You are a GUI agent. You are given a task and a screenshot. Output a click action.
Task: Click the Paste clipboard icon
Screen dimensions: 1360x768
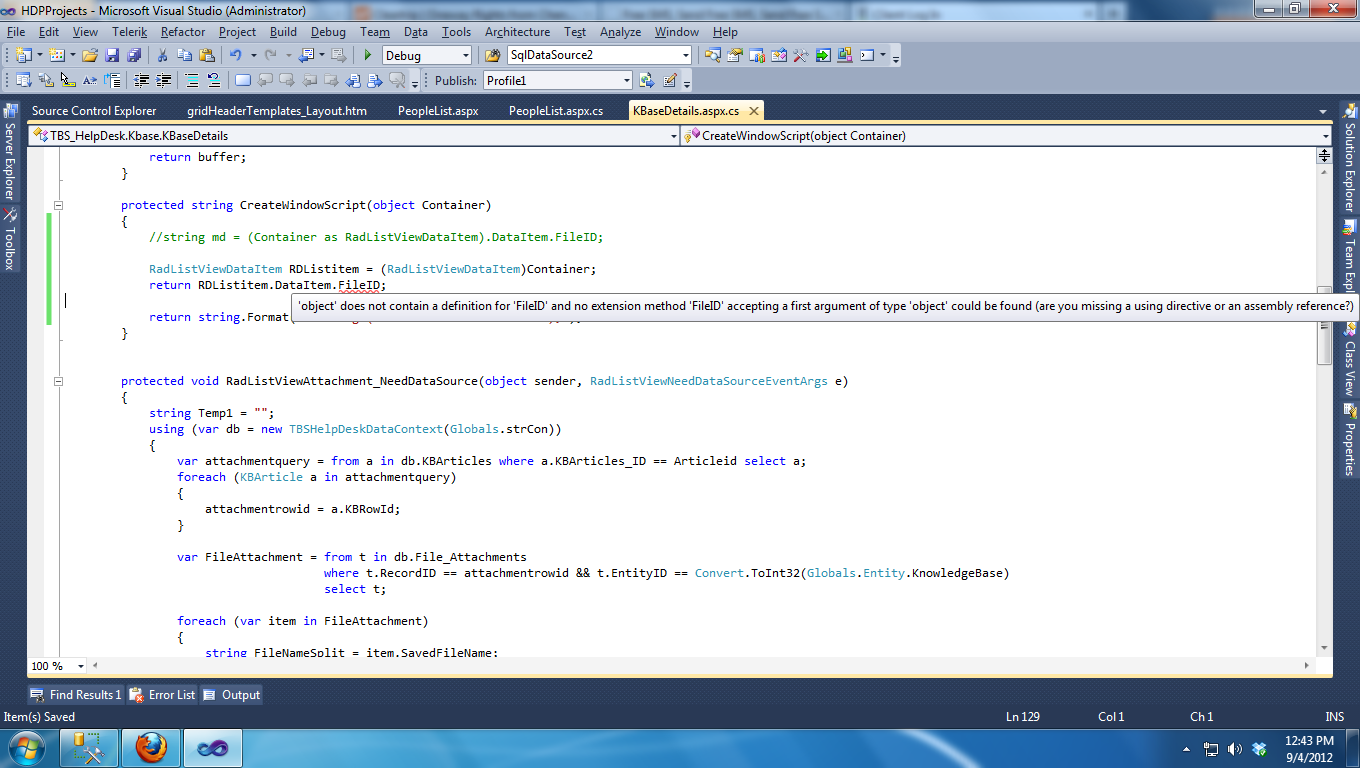tap(207, 56)
